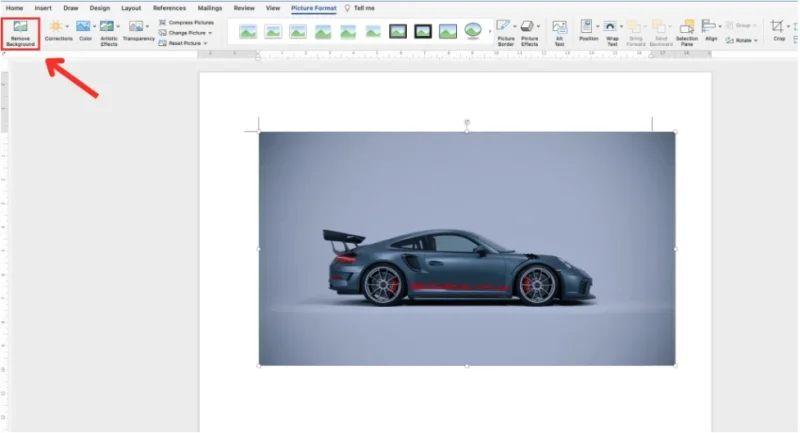Image resolution: width=800 pixels, height=433 pixels.
Task: Click the Alt Text icon
Action: tap(559, 27)
